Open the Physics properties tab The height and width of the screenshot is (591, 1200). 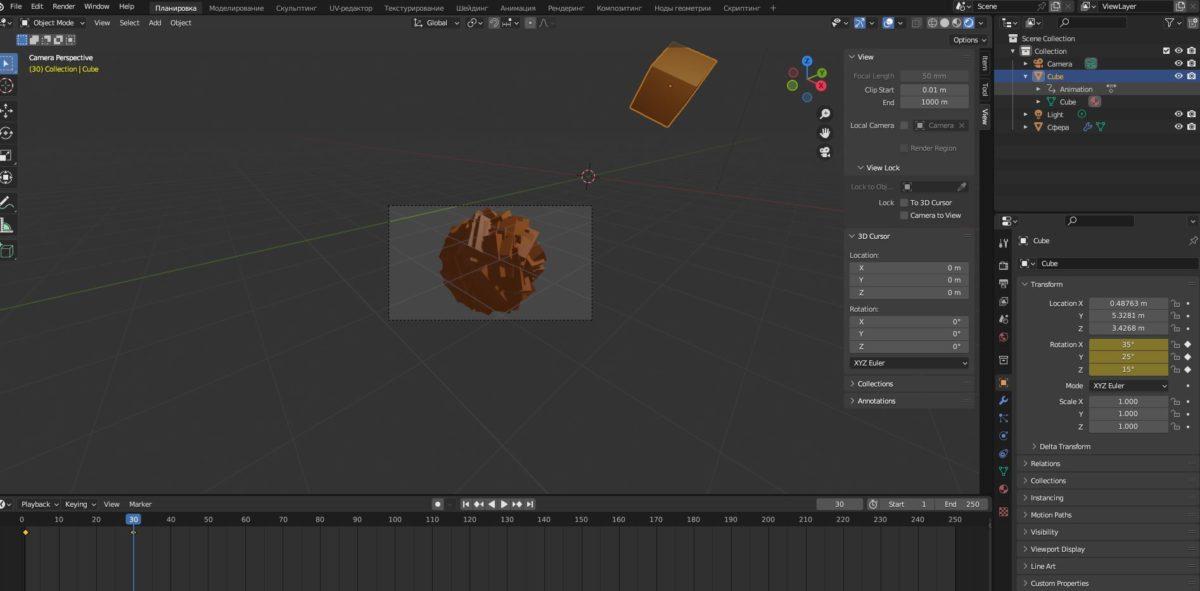click(1003, 436)
